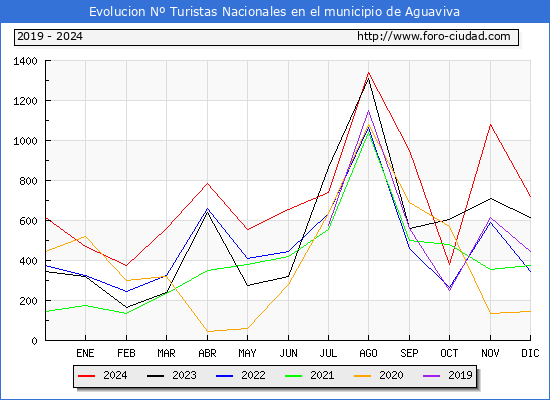
Task: Click the SEP month axis label
Action: [x=409, y=353]
